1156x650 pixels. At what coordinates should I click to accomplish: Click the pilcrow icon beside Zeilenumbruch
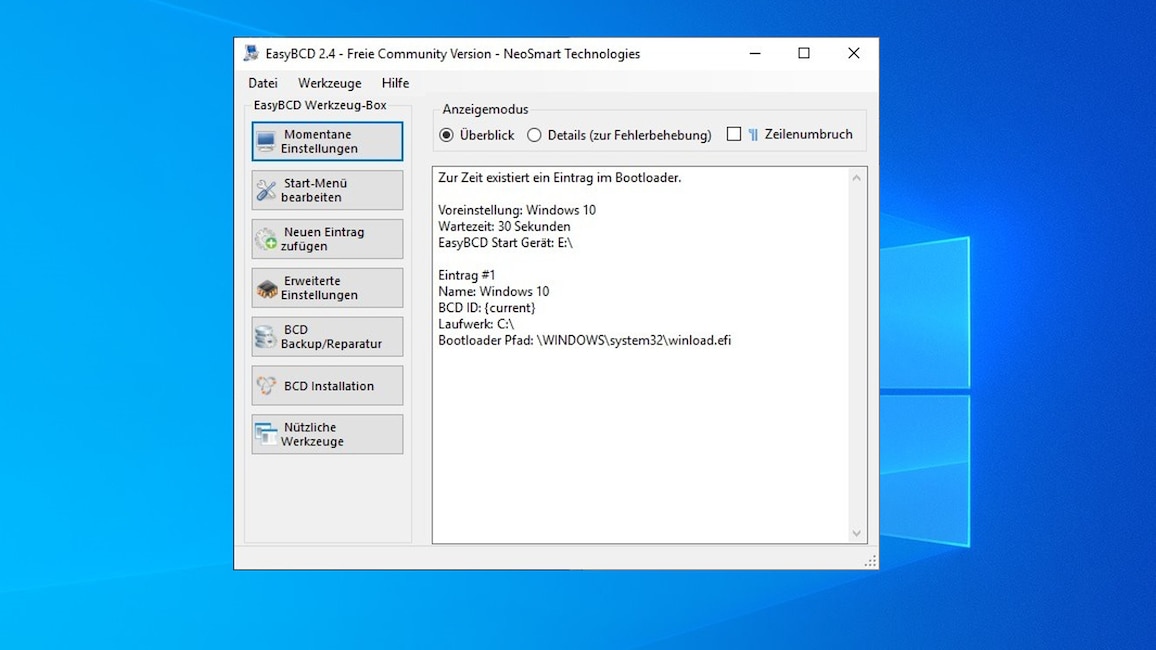(x=753, y=135)
